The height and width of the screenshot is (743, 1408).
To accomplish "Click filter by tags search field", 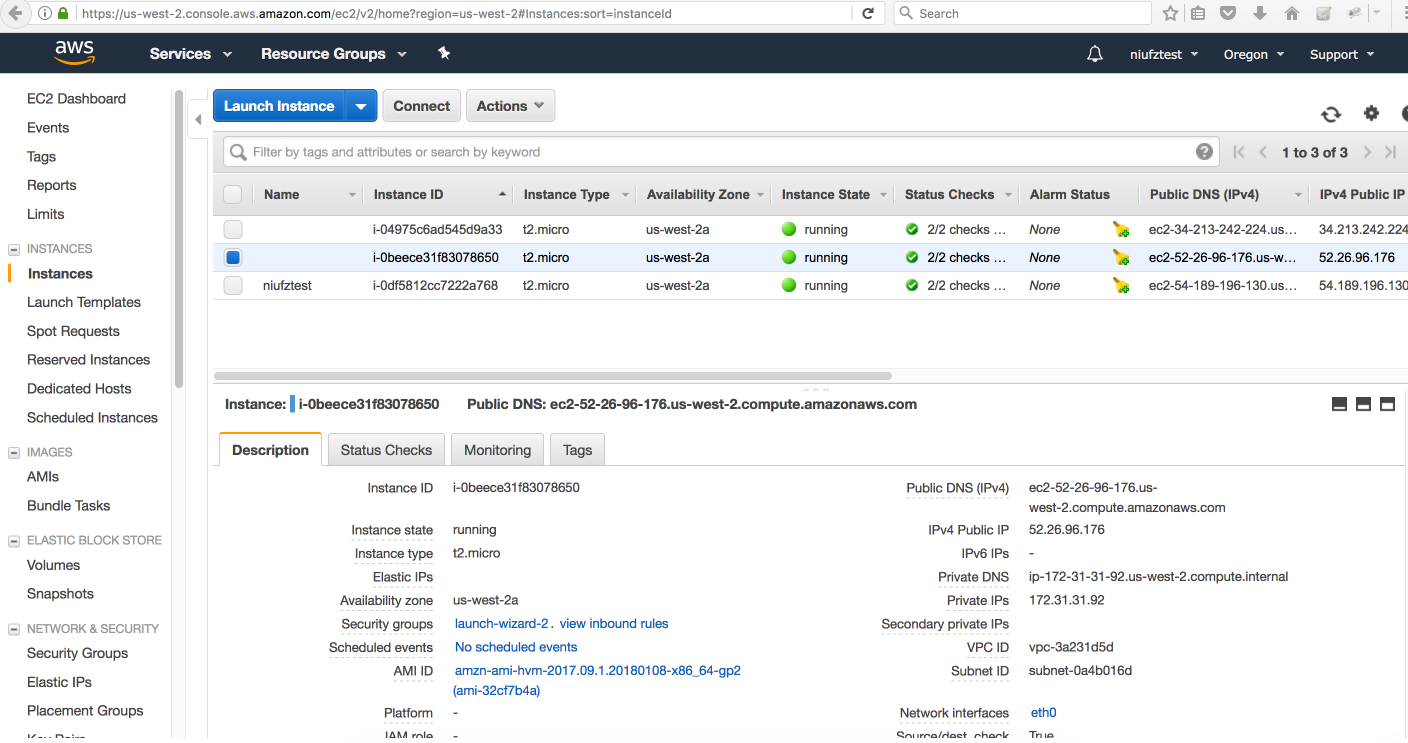I will point(720,152).
